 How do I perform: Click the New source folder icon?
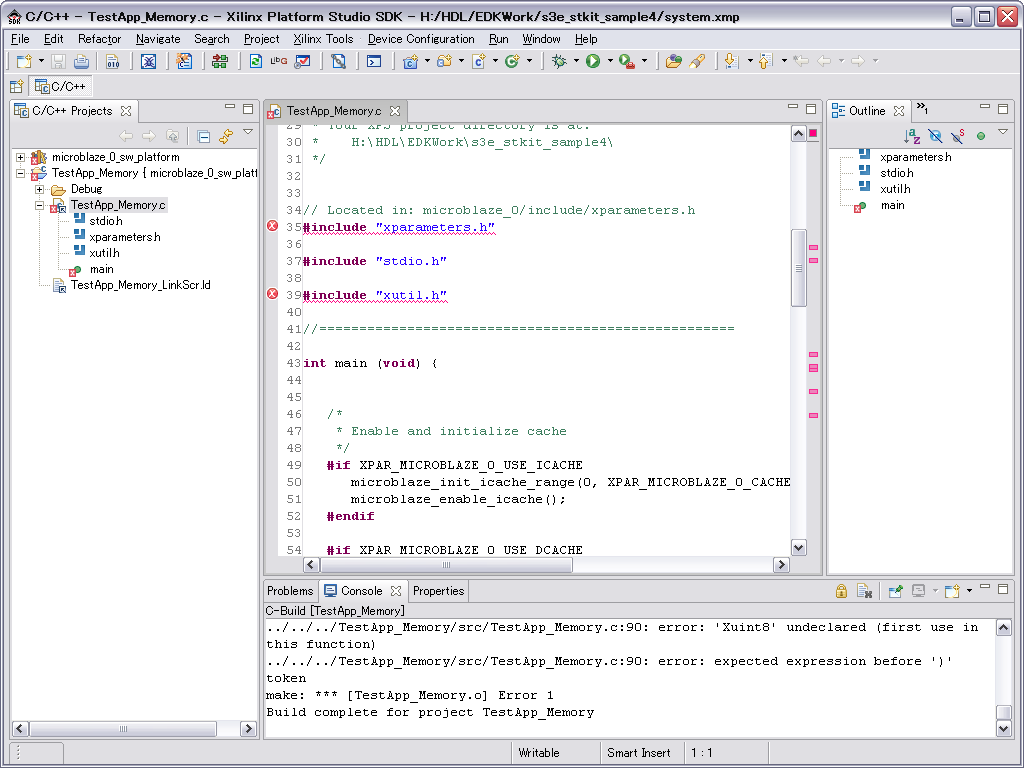[444, 61]
